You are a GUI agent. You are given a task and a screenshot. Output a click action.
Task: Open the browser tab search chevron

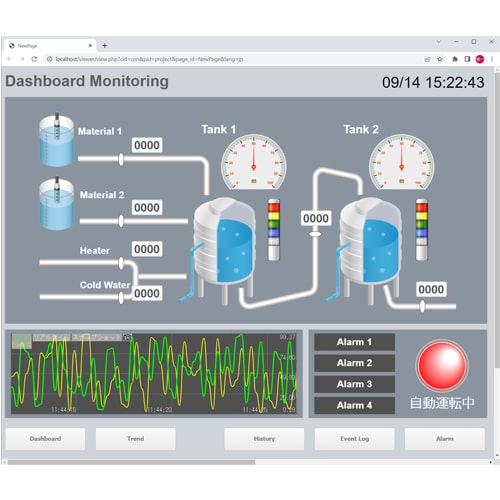coord(439,42)
